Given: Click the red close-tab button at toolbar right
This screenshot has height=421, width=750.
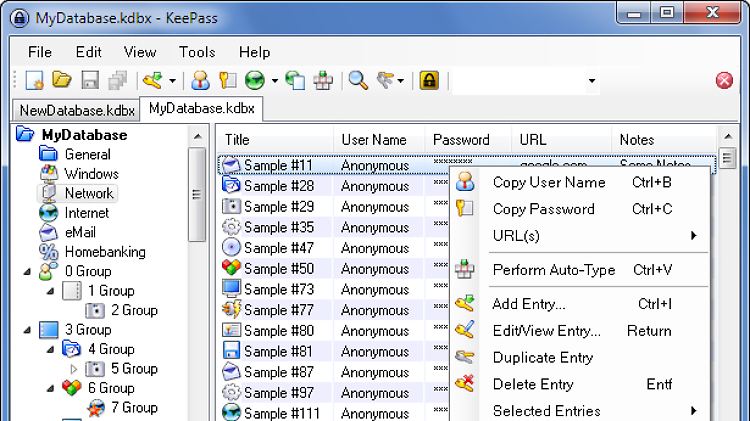Looking at the screenshot, I should pos(724,80).
